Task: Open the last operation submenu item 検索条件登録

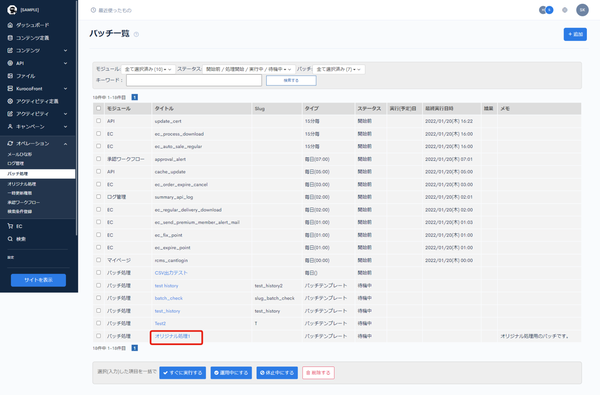Action: click(20, 211)
